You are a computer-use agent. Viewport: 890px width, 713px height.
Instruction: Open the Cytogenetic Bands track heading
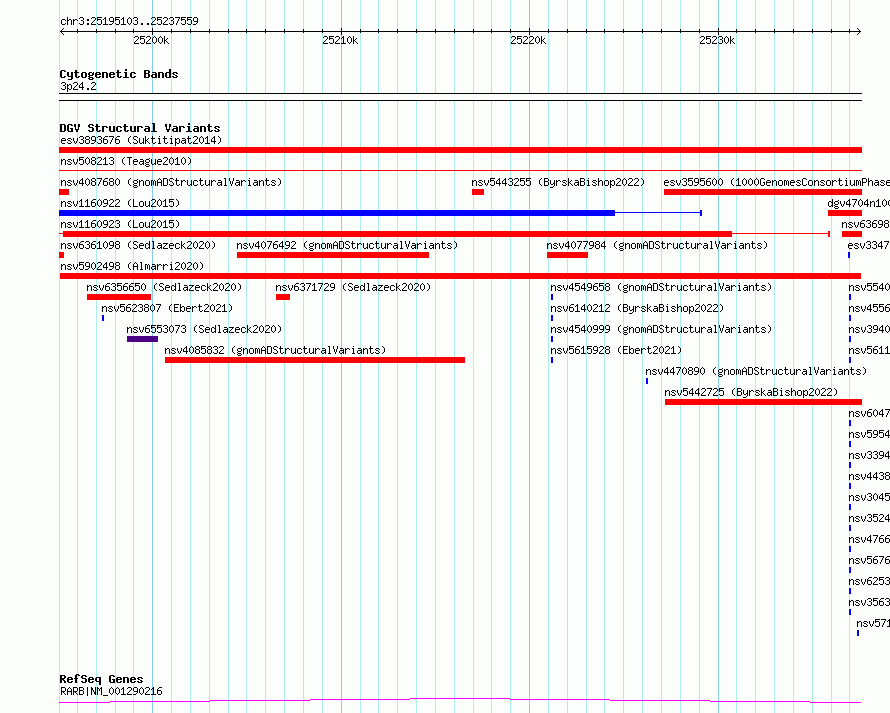[x=119, y=74]
